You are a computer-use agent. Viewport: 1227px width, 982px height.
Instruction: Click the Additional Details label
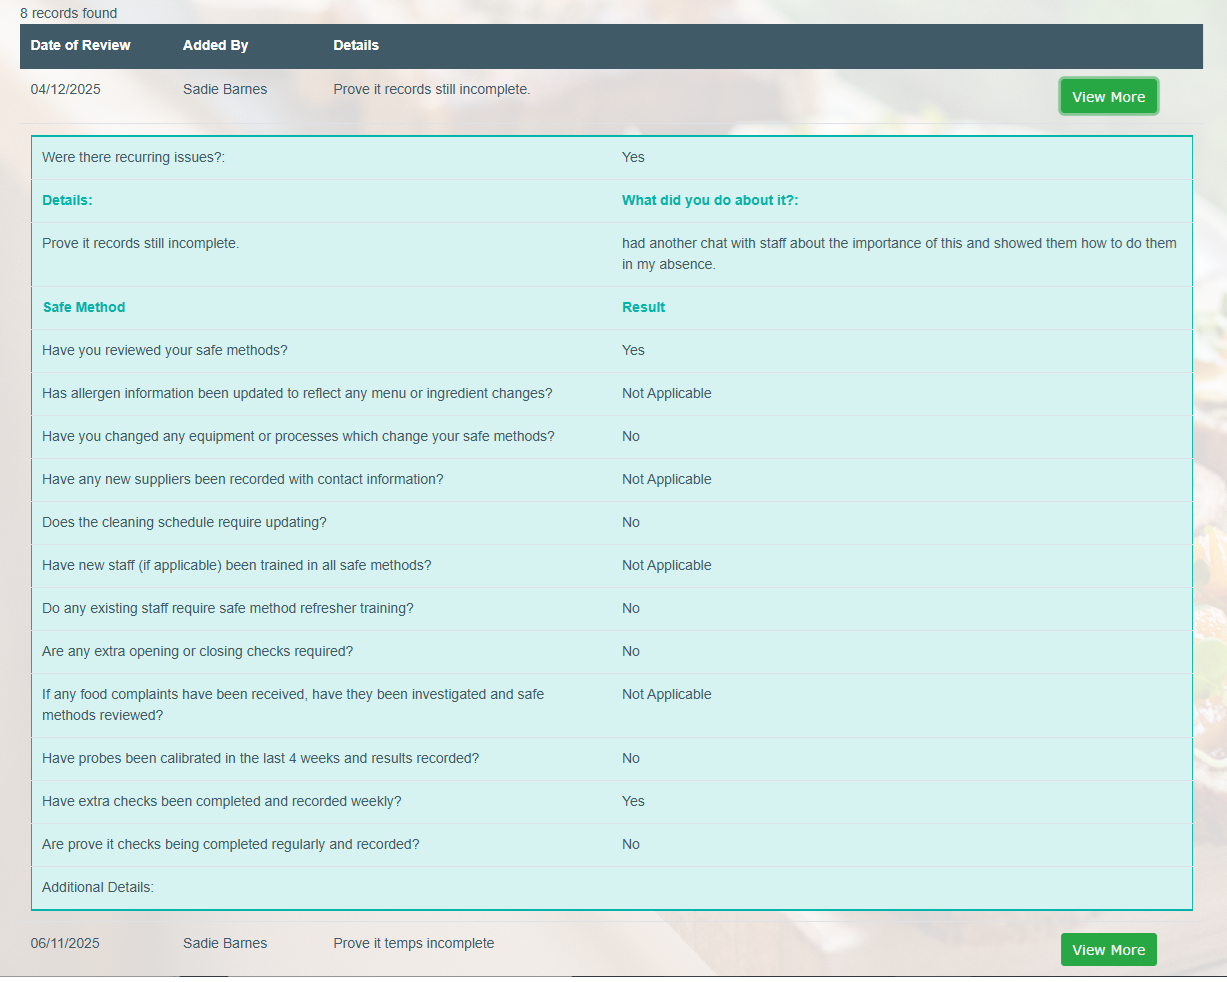(98, 887)
